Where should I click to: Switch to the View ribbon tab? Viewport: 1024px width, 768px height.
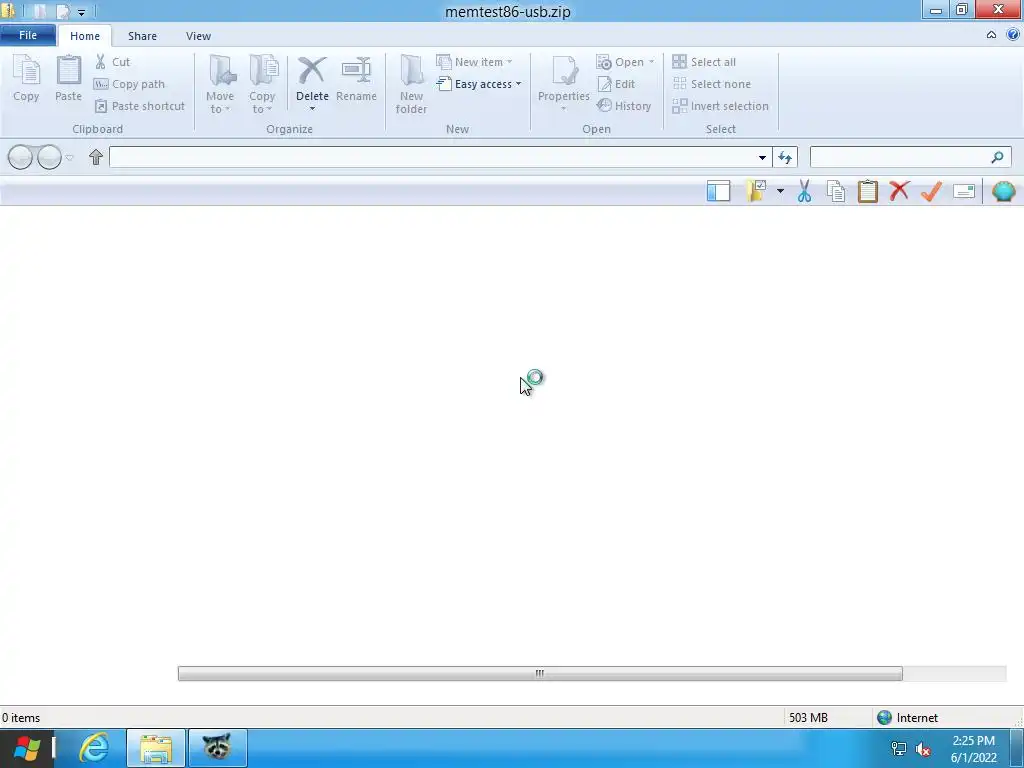(x=199, y=36)
